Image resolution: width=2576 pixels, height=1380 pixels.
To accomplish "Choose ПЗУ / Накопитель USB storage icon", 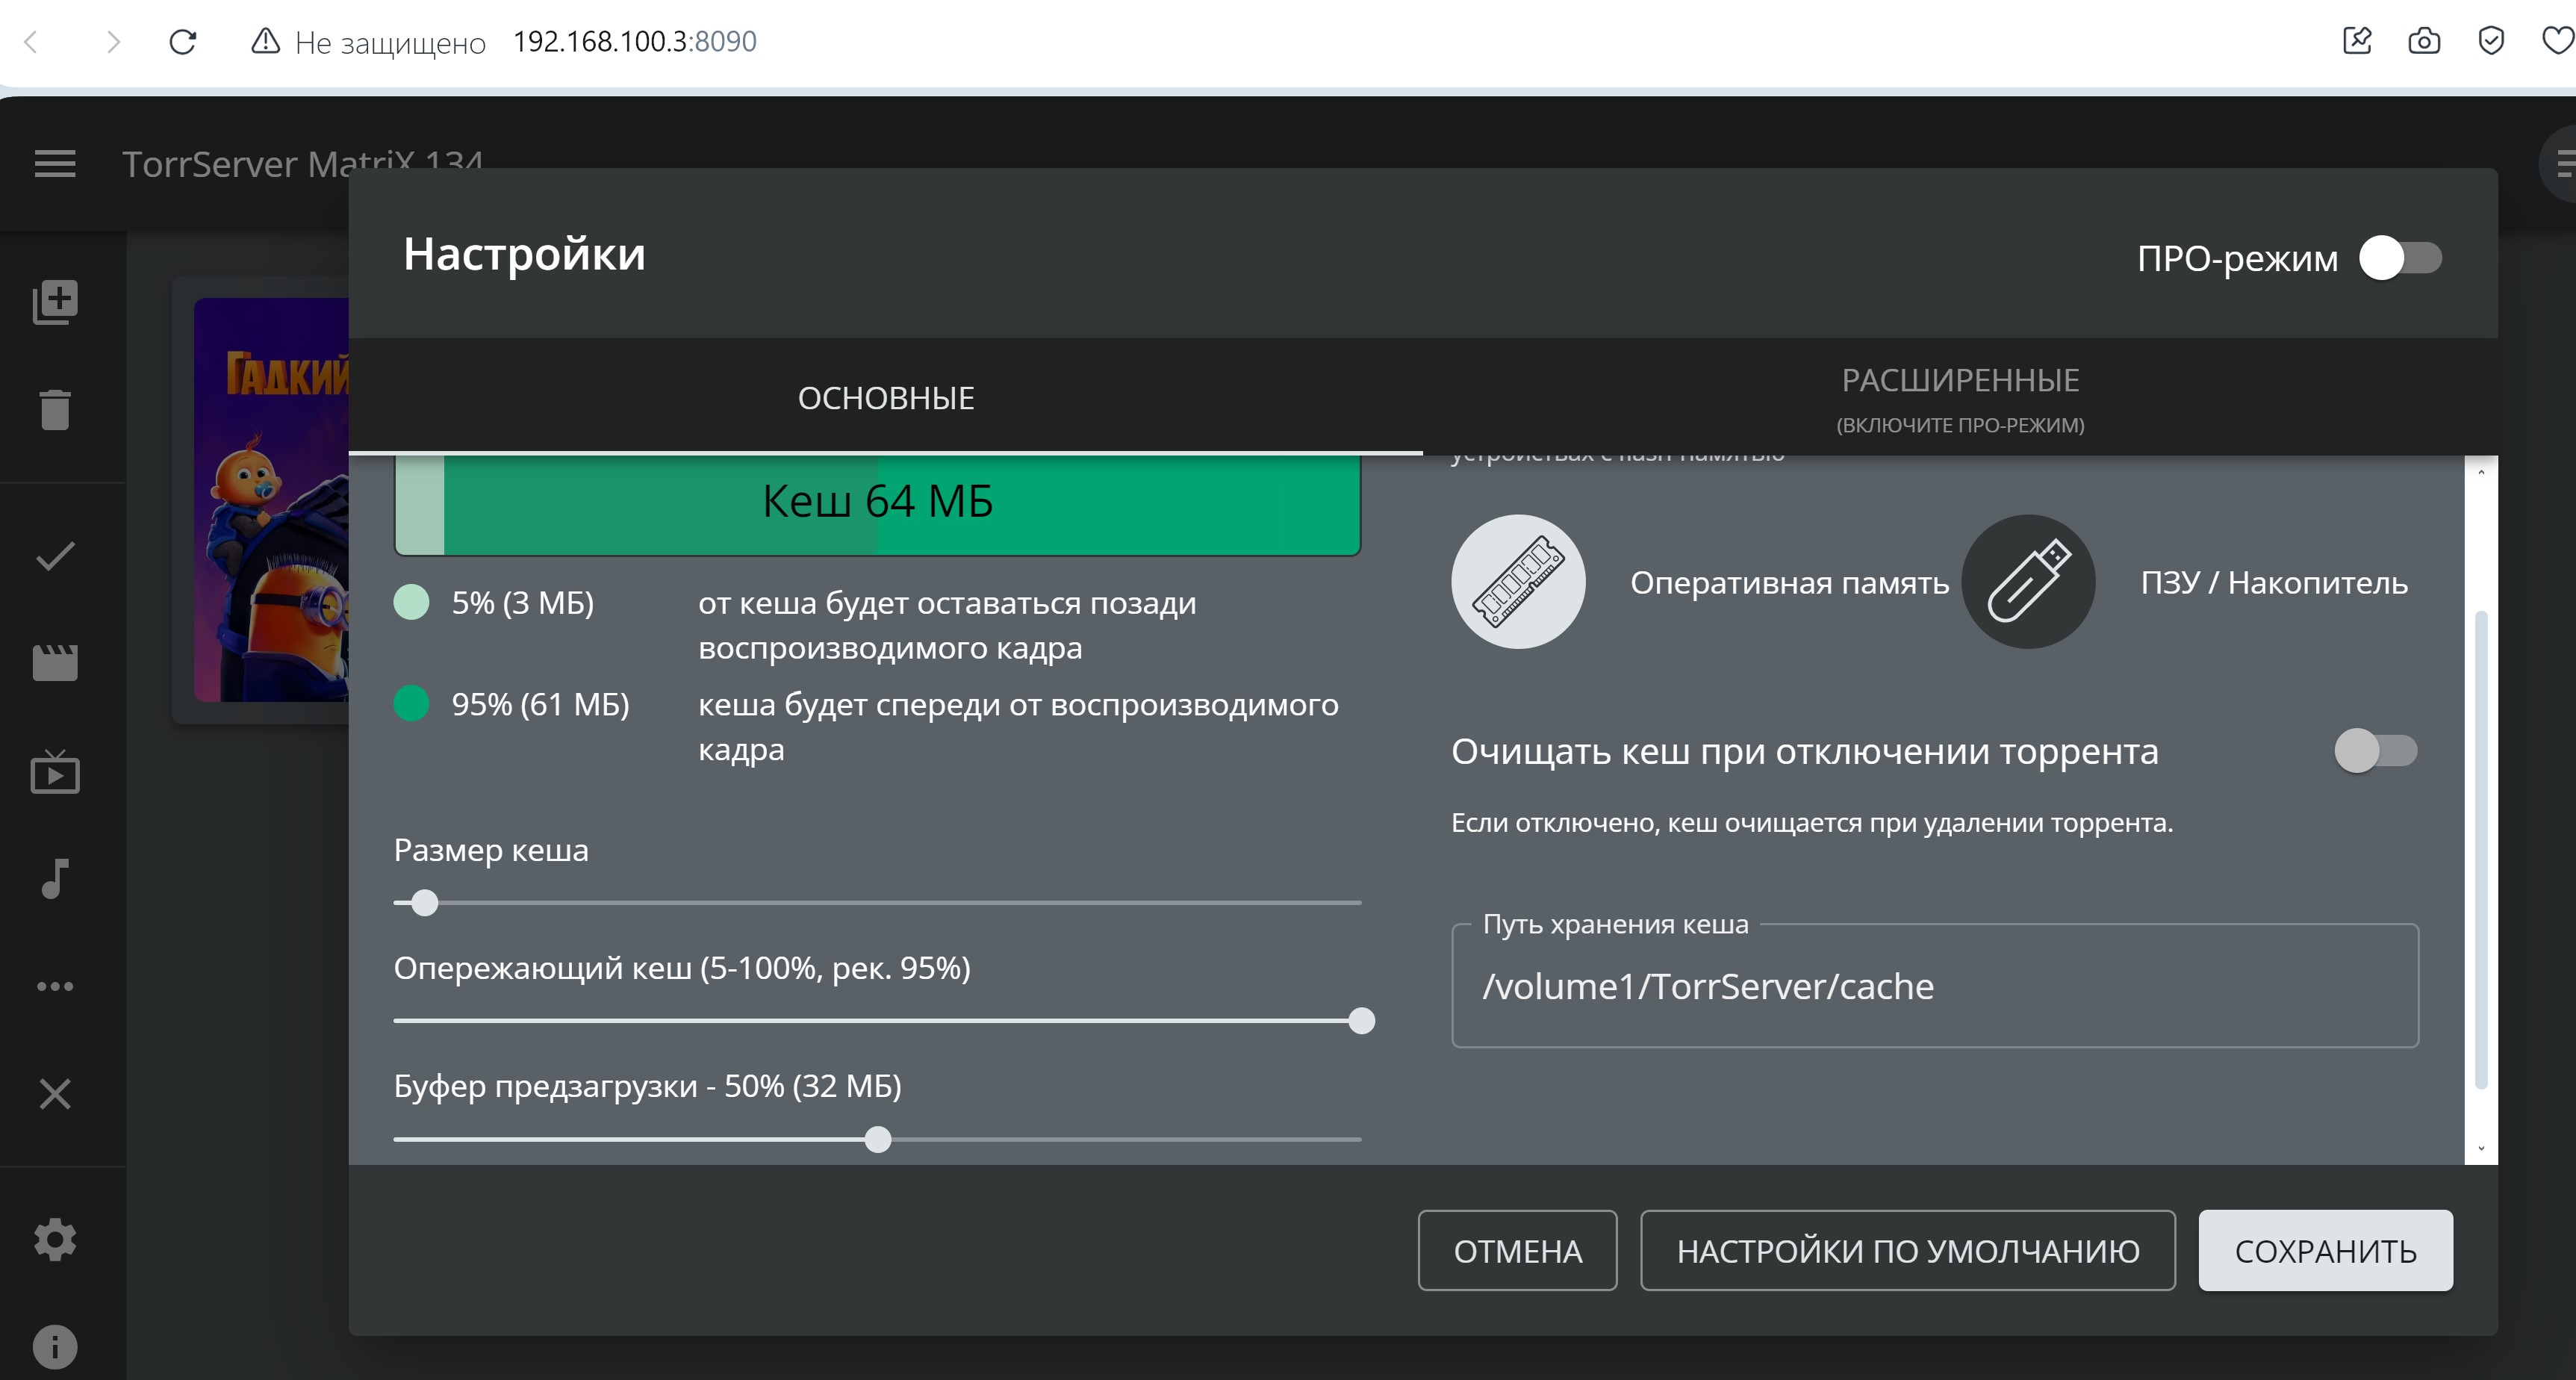I will [2028, 582].
